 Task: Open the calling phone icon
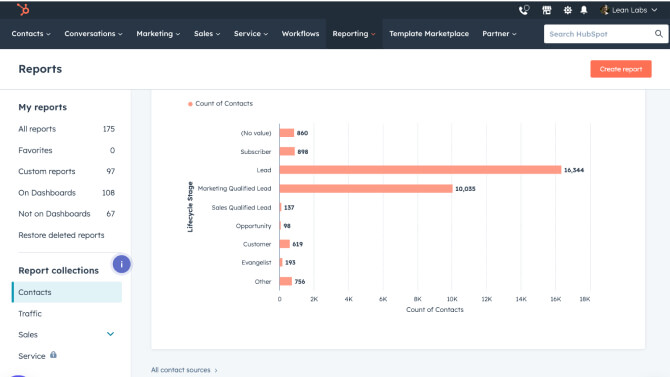[524, 10]
